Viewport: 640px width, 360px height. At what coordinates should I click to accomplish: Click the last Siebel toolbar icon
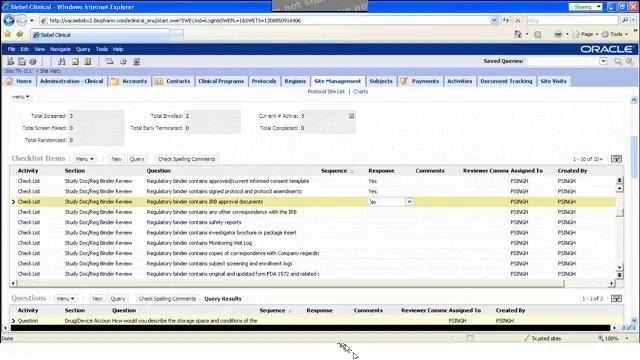click(x=137, y=61)
